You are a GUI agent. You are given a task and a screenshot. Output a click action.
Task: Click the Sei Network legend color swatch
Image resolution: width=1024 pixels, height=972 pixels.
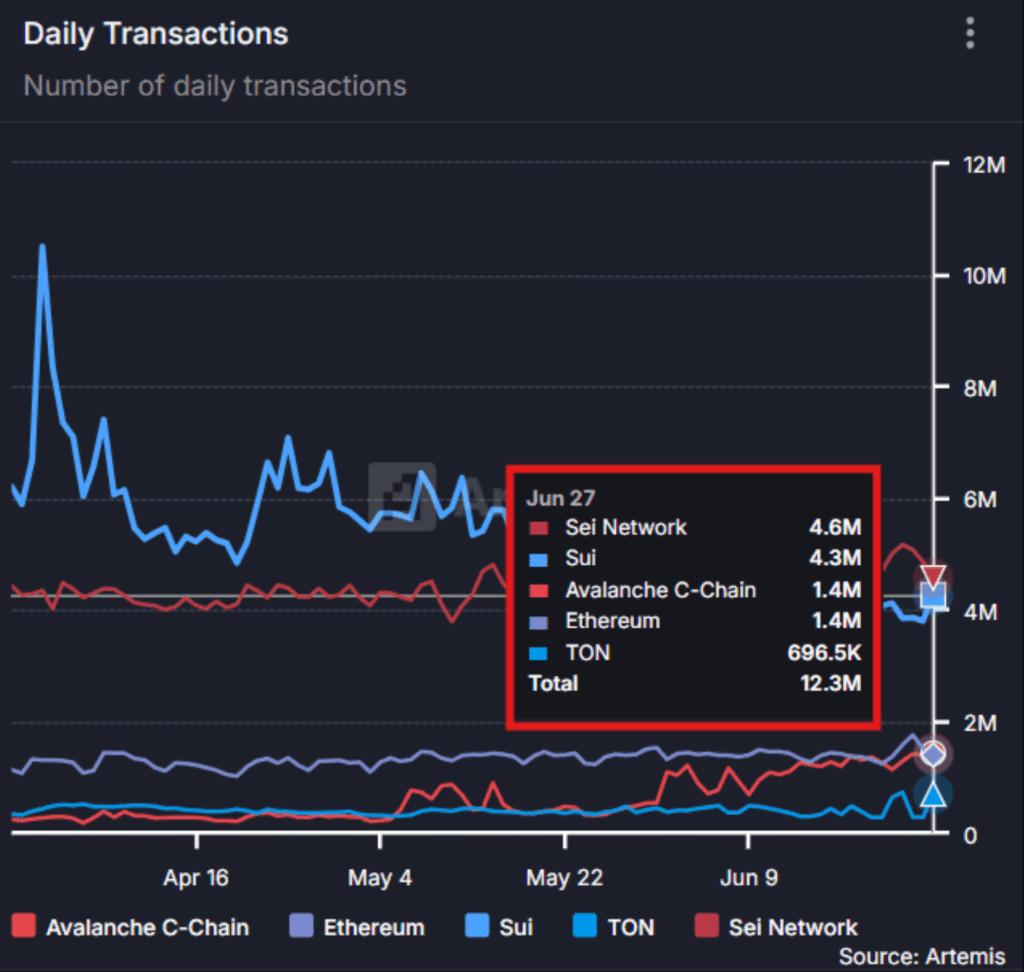707,926
